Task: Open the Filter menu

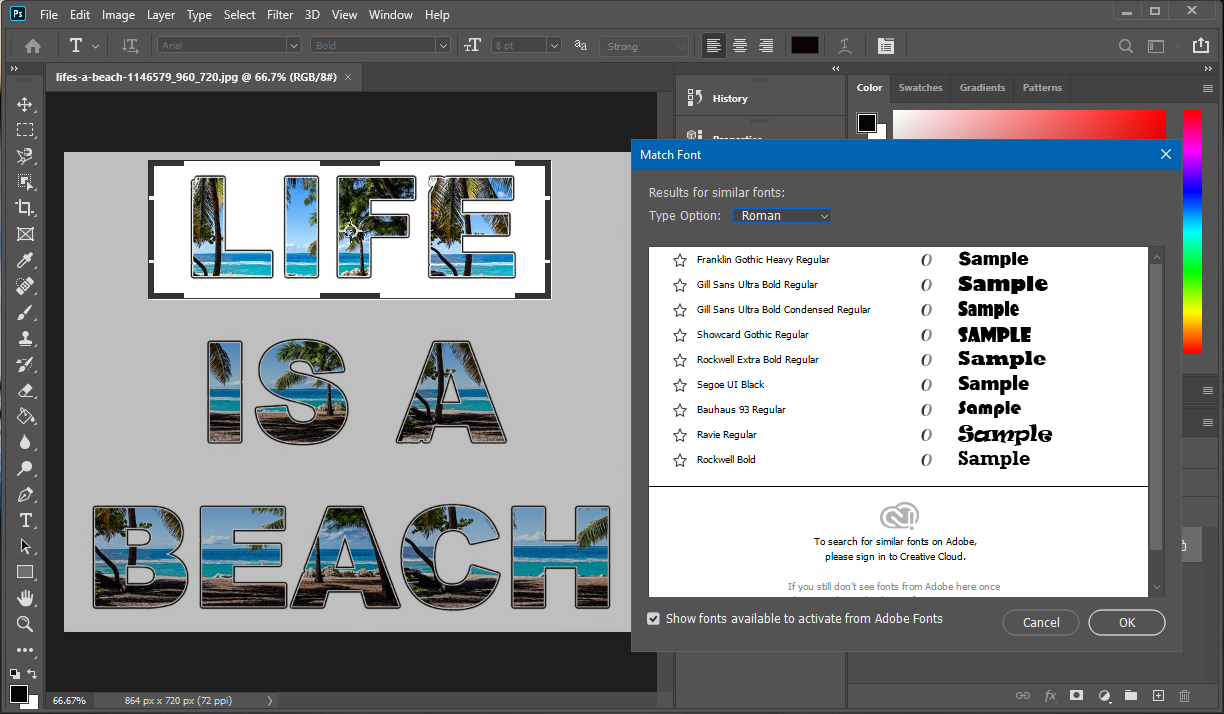Action: click(x=280, y=15)
